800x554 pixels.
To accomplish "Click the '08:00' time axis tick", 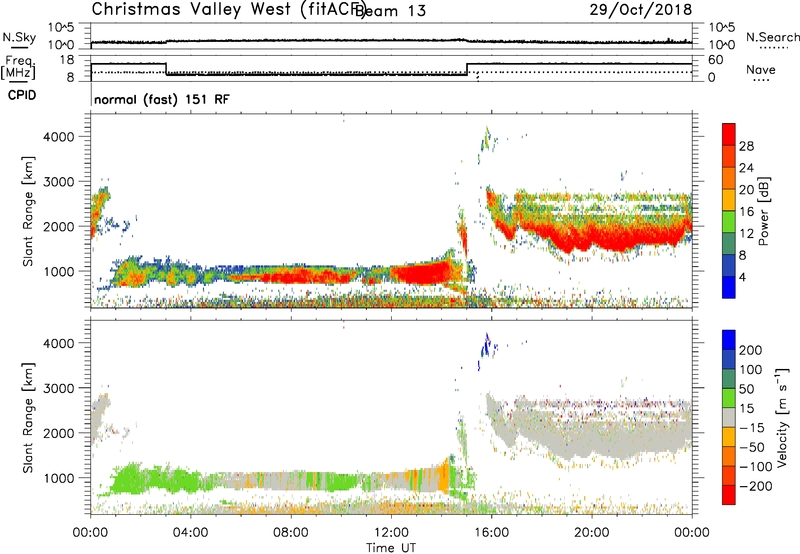I will point(291,533).
